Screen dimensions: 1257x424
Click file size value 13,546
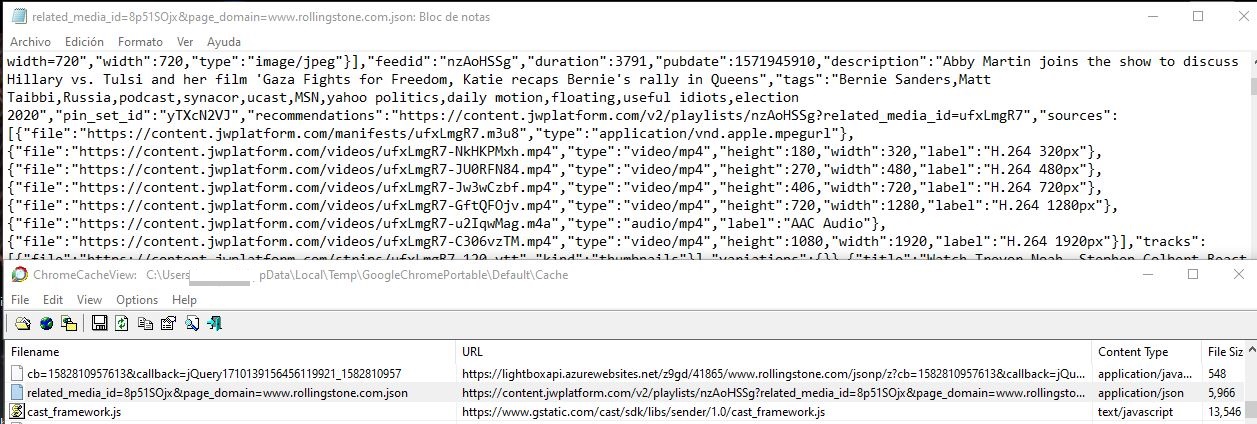click(x=1225, y=412)
